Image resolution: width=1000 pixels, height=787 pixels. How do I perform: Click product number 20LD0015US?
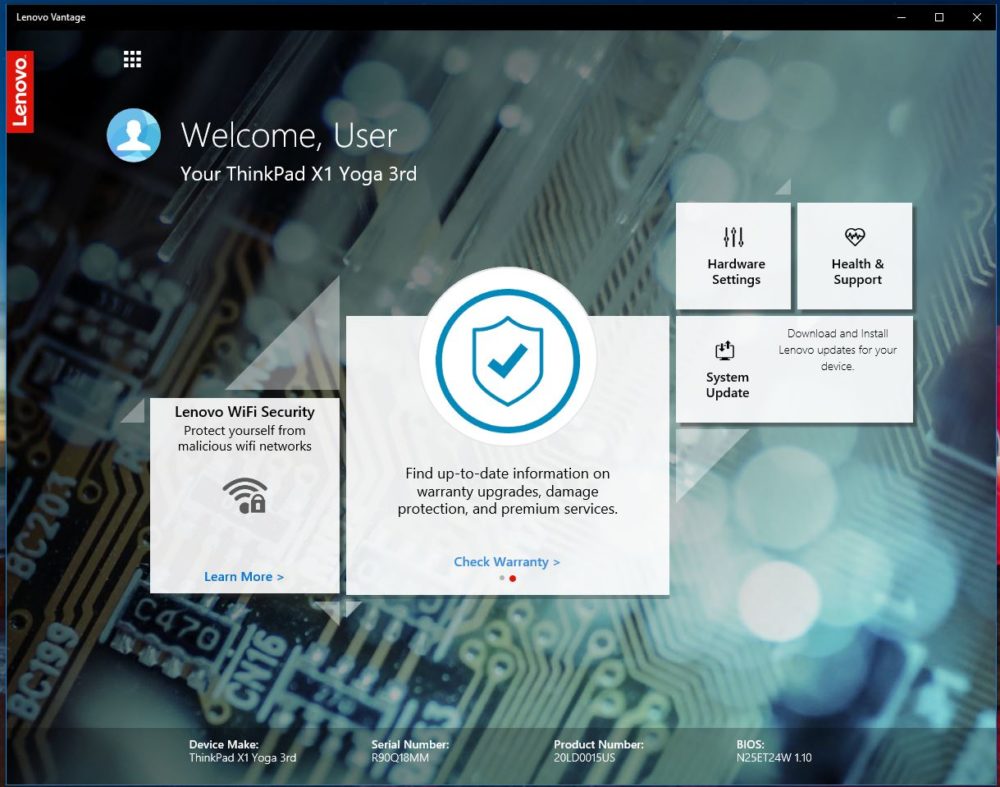pos(584,758)
